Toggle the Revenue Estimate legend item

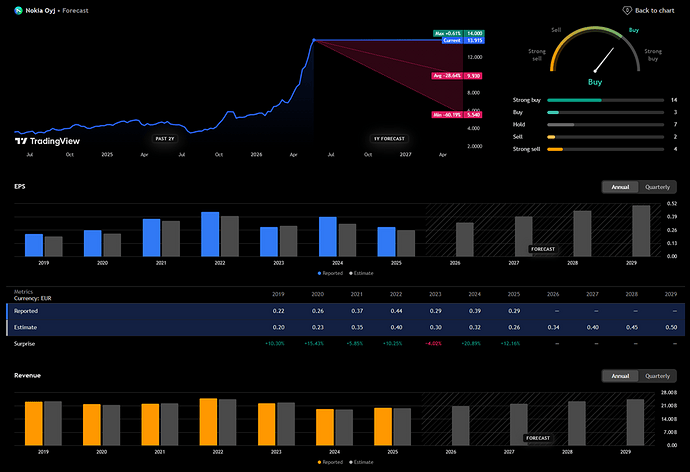coord(361,462)
